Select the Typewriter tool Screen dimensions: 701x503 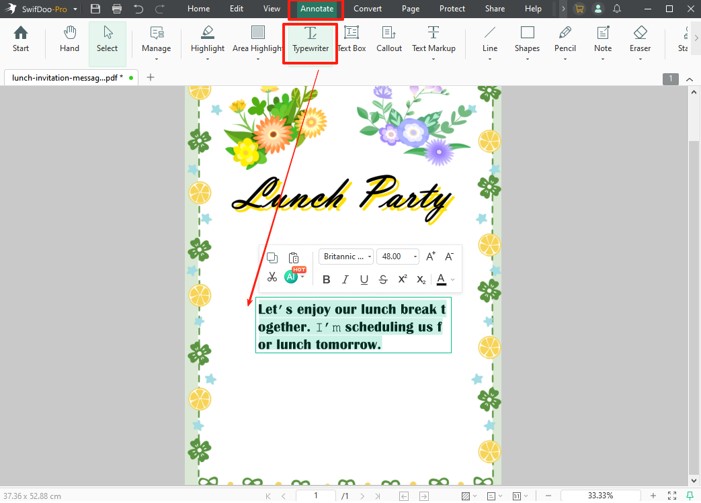[x=310, y=40]
